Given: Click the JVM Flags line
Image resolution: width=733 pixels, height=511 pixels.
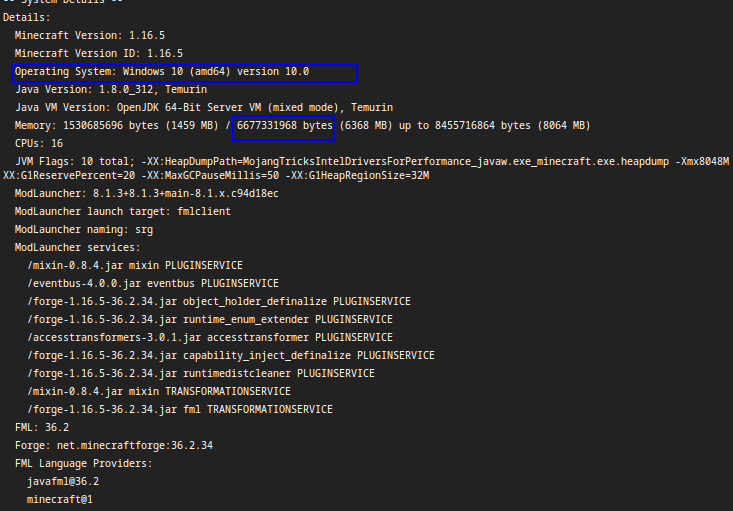Looking at the screenshot, I should 370,161.
